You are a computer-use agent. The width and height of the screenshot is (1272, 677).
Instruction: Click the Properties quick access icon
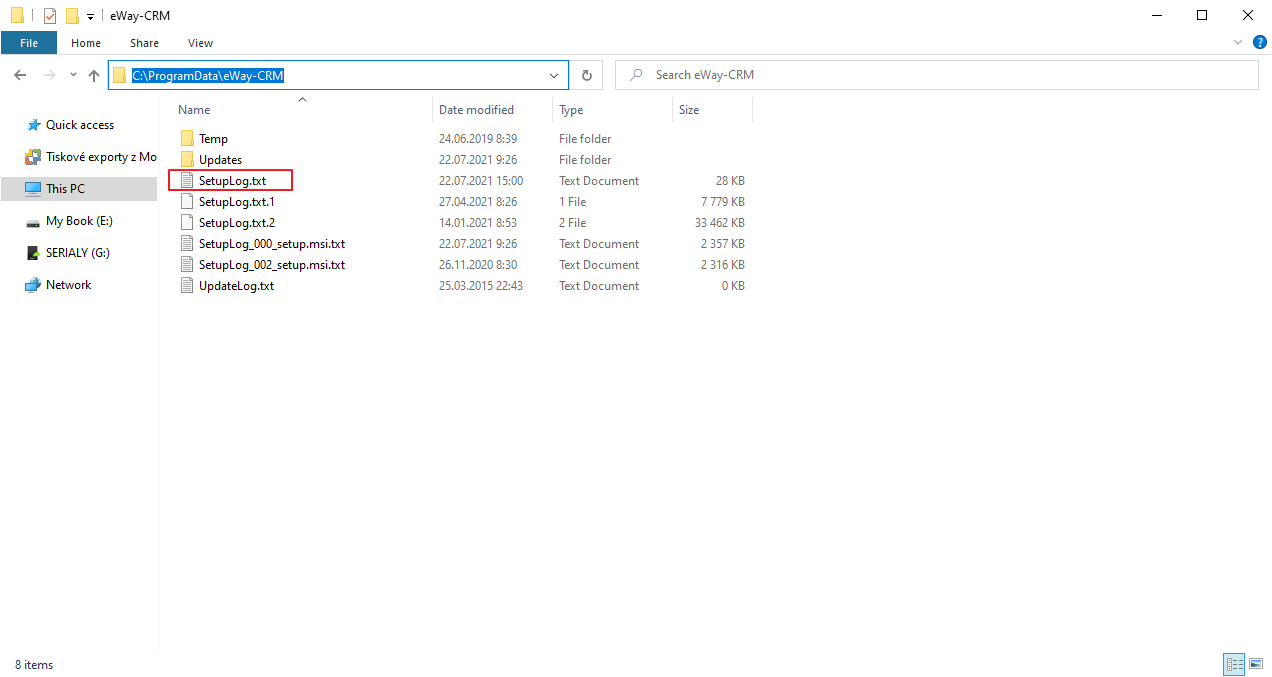50,16
